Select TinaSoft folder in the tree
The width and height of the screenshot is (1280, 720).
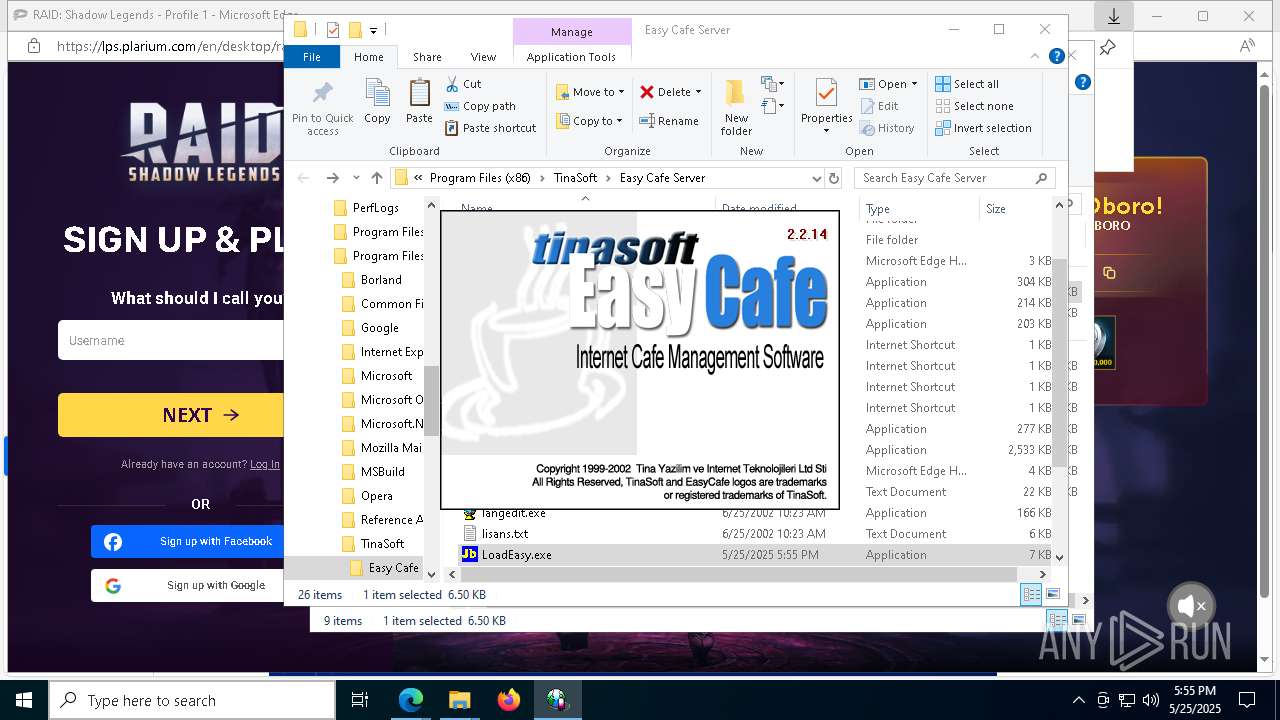click(x=382, y=544)
